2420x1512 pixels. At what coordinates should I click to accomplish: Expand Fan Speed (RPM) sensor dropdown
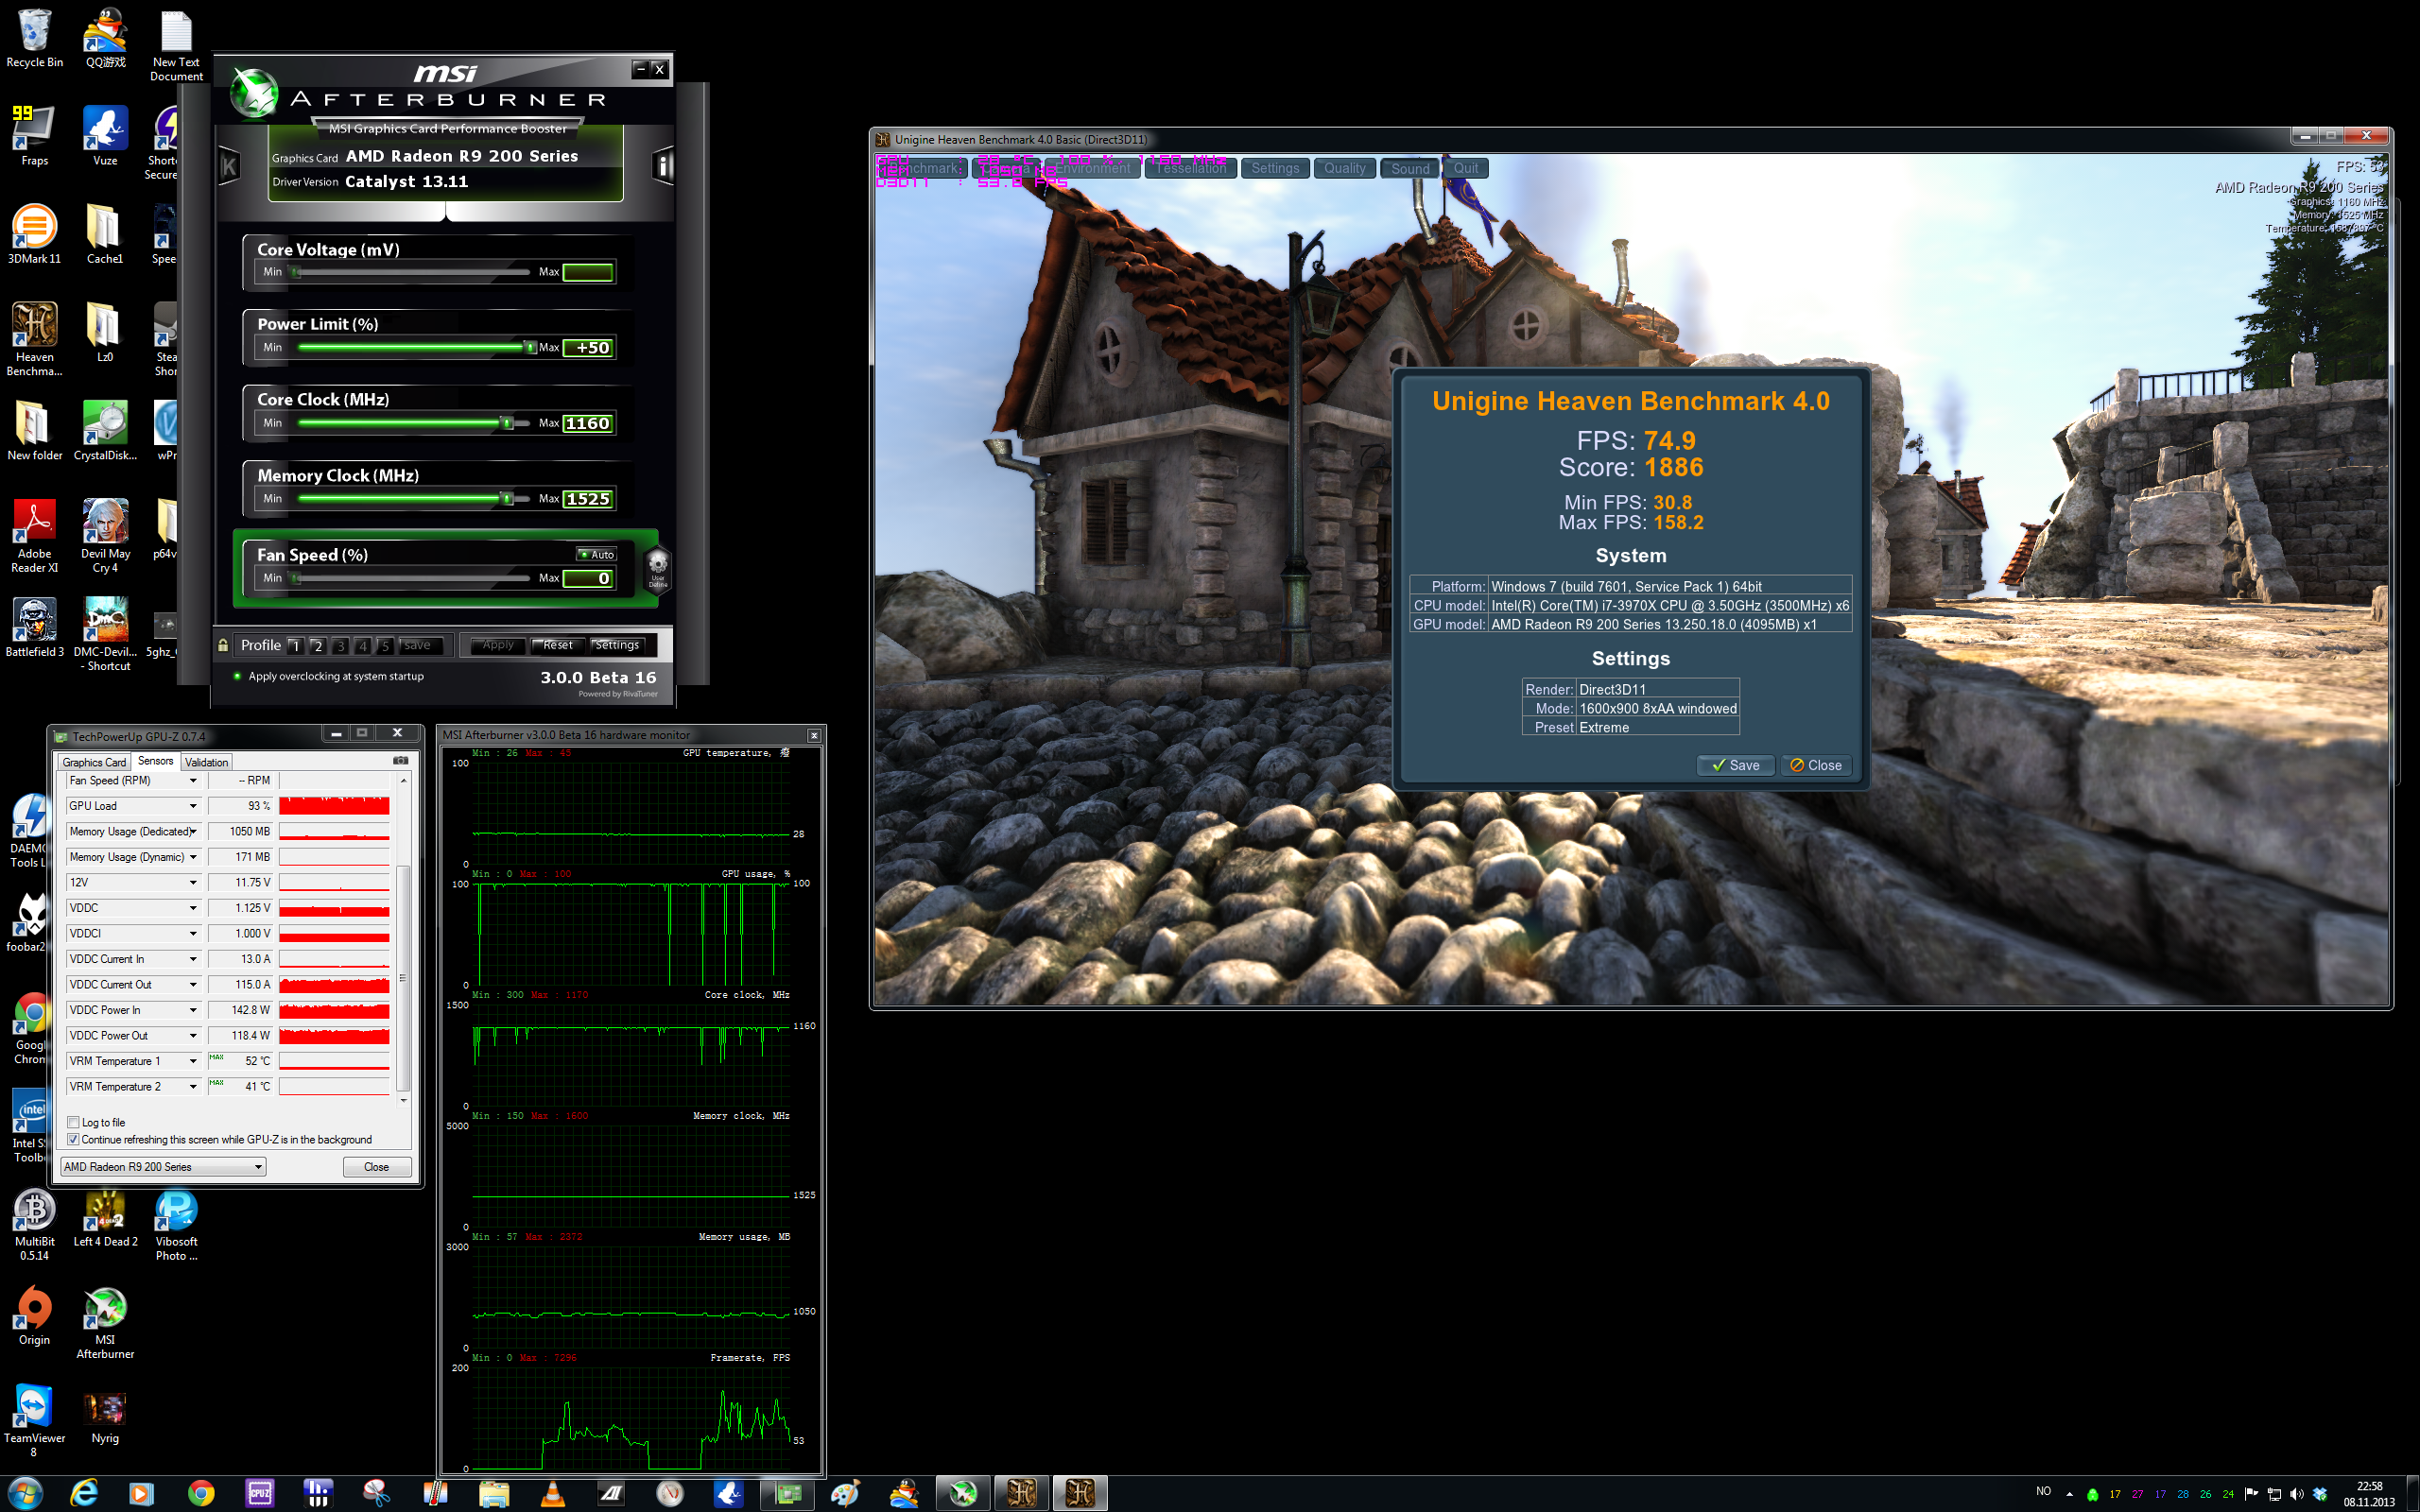coord(193,780)
